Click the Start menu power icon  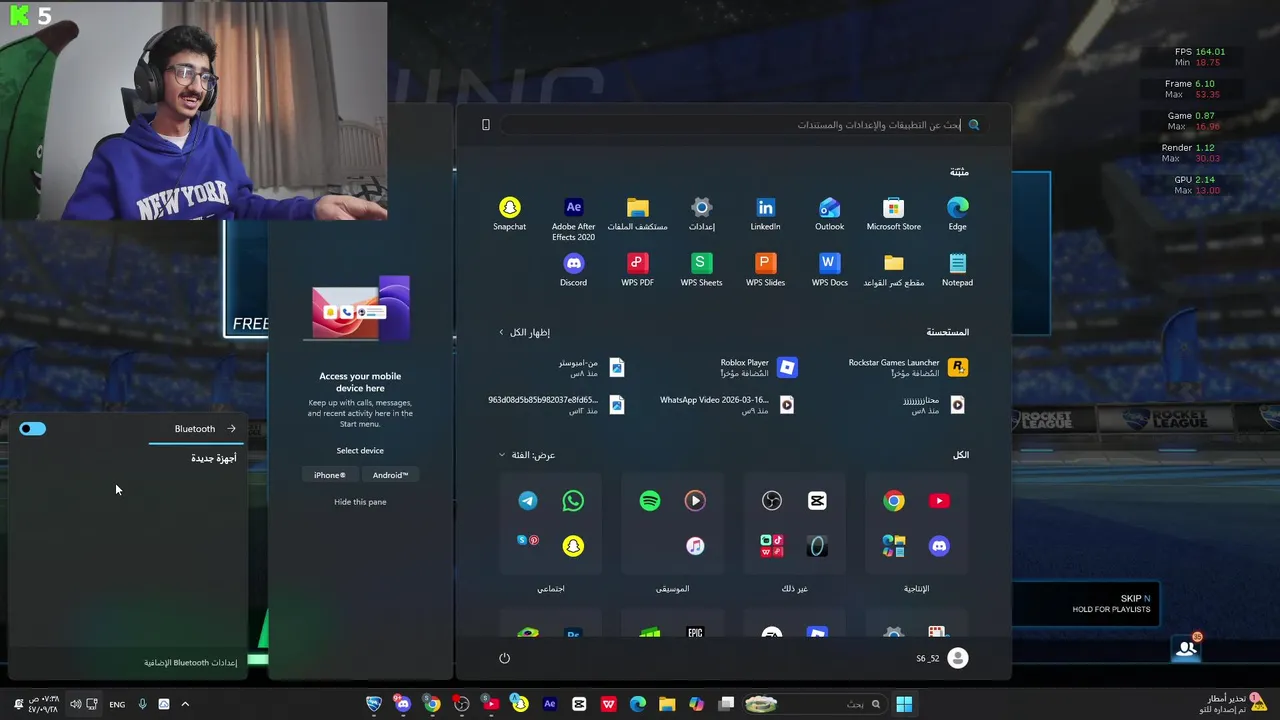tap(504, 658)
